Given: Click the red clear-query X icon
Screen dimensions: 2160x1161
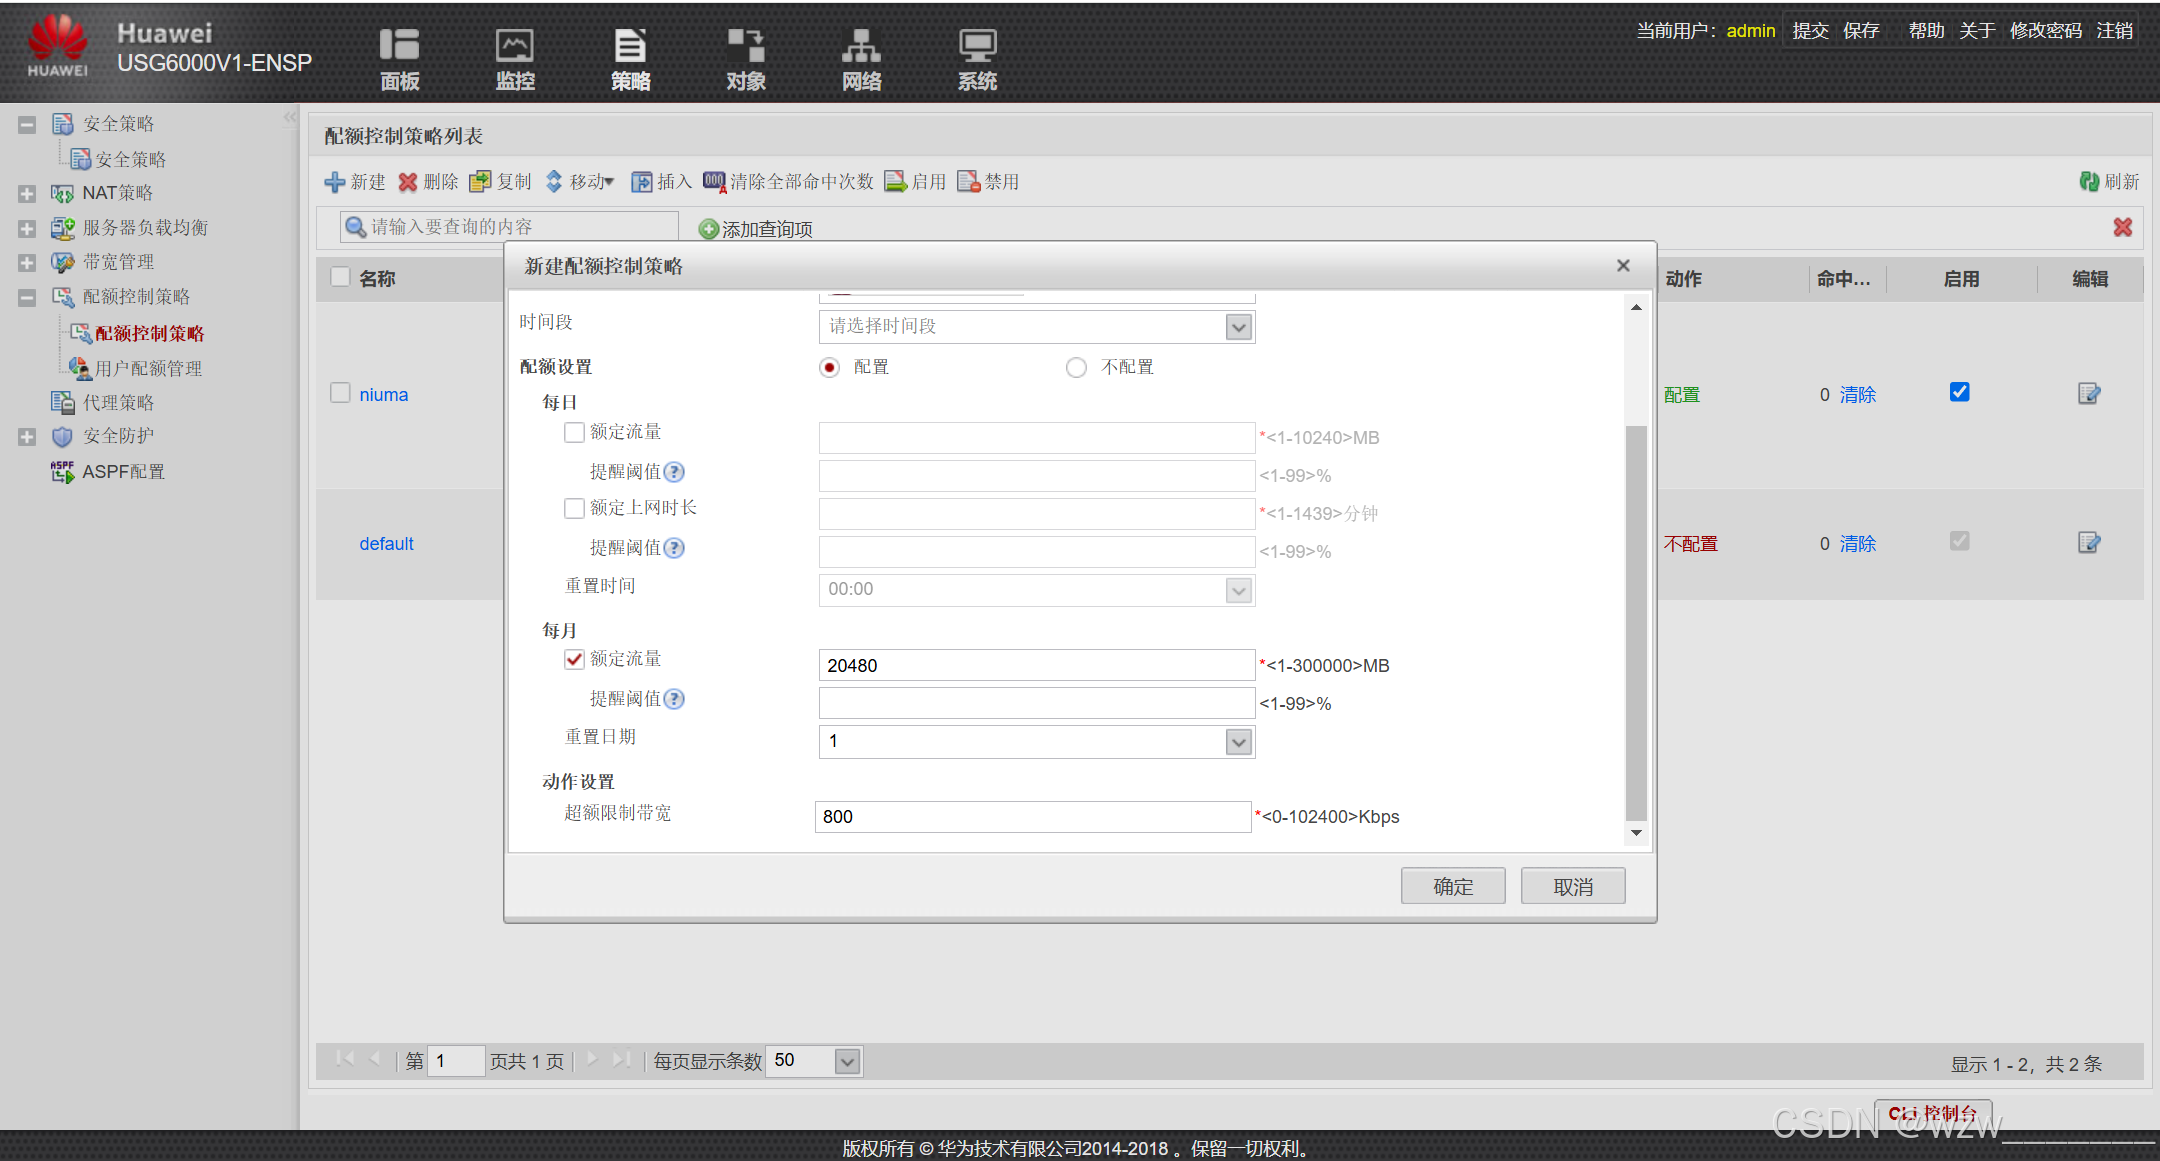Looking at the screenshot, I should (x=2123, y=227).
